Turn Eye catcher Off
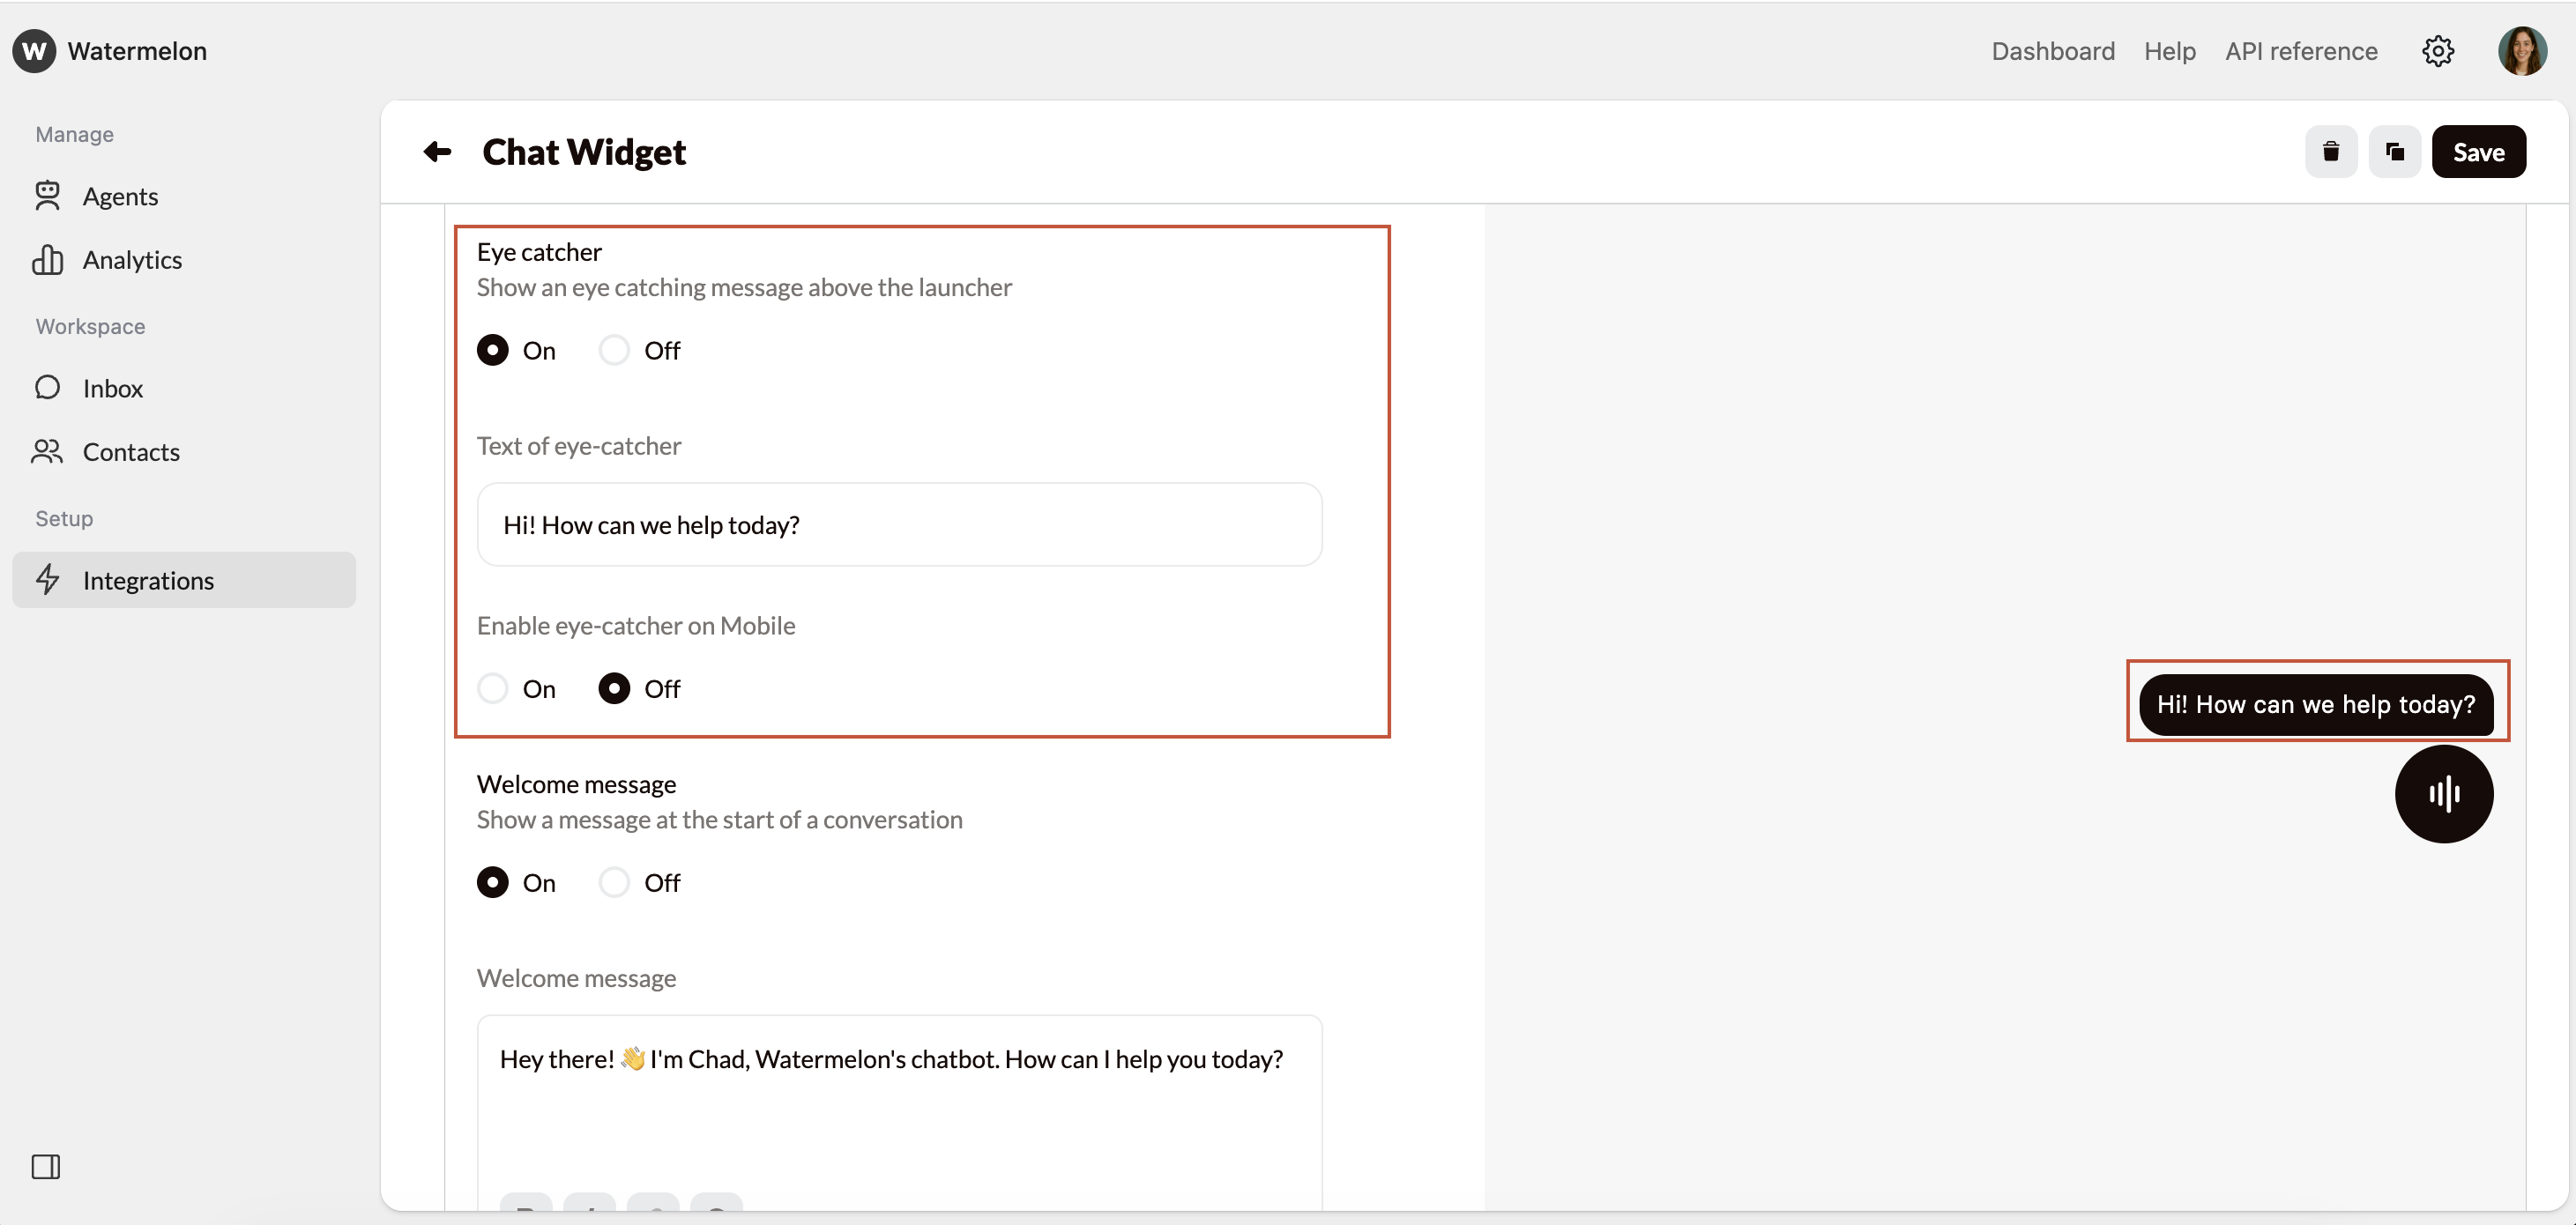 click(x=614, y=351)
